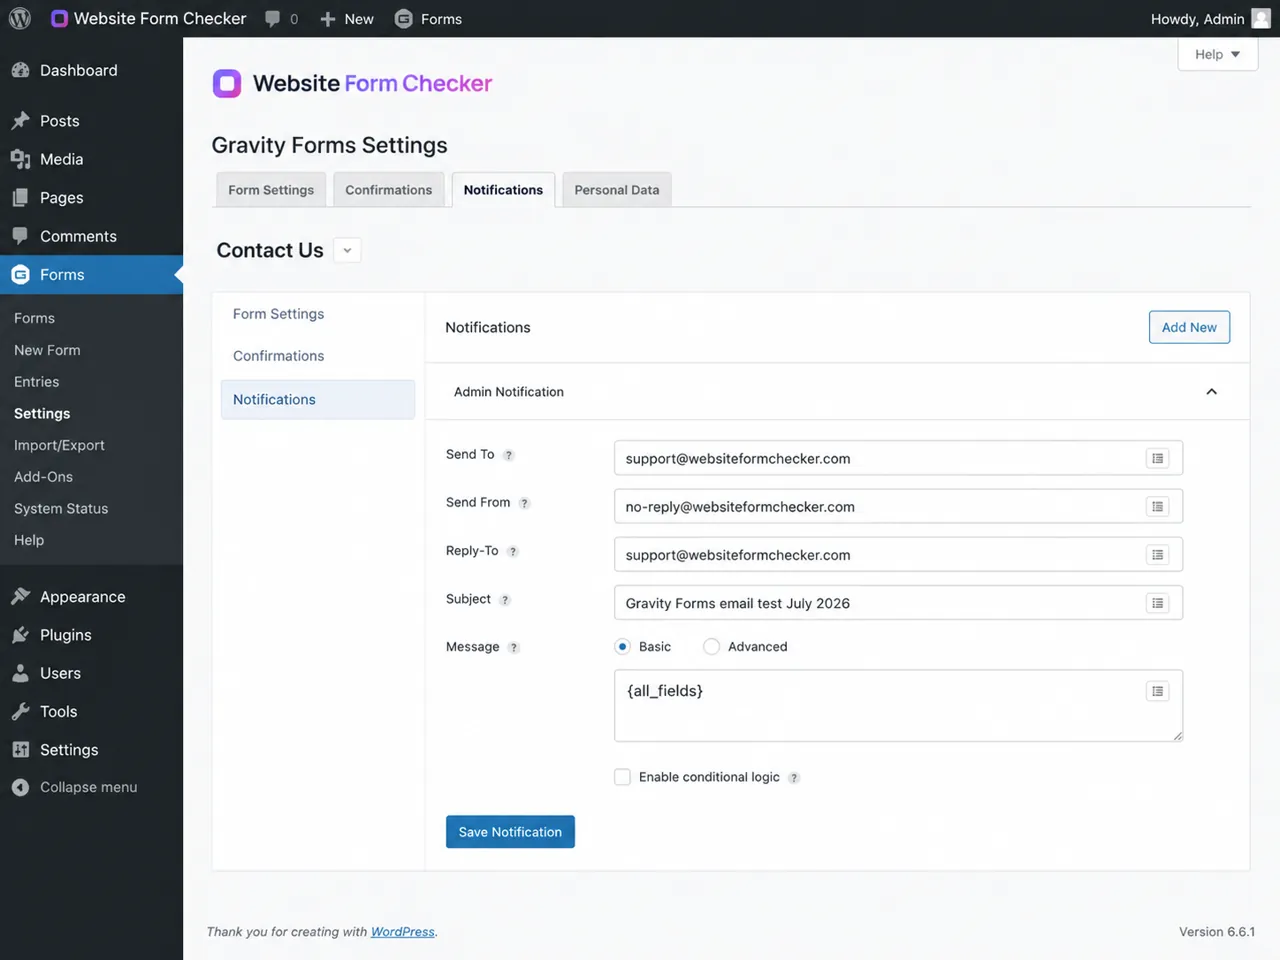Click the merge tag icon in Message box
1280x960 pixels.
click(x=1157, y=691)
